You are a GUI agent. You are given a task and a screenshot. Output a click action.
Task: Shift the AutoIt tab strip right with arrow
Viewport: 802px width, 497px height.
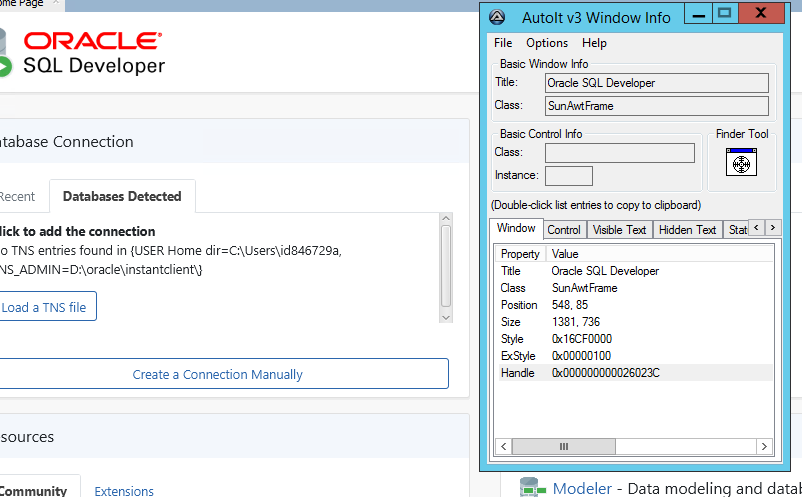pyautogui.click(x=773, y=228)
